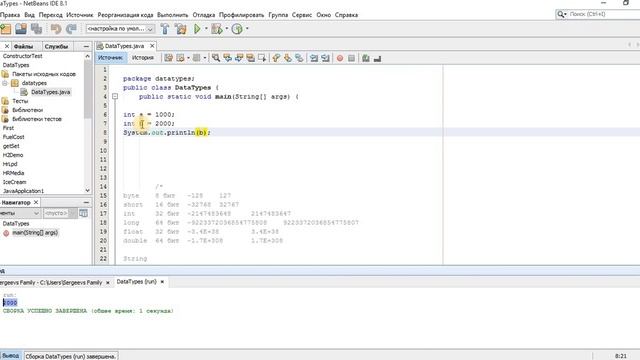This screenshot has height=360, width=640.
Task: Switch to the Файлы tab
Action: coord(23,47)
